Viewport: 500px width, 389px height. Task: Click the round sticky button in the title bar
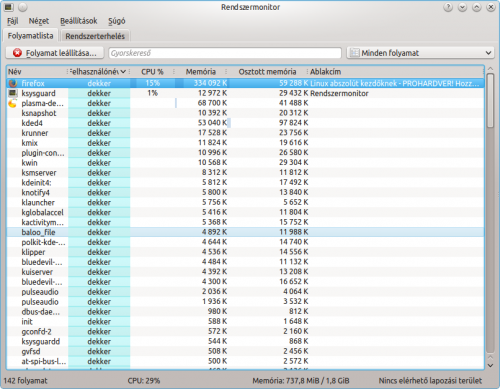tap(23, 7)
